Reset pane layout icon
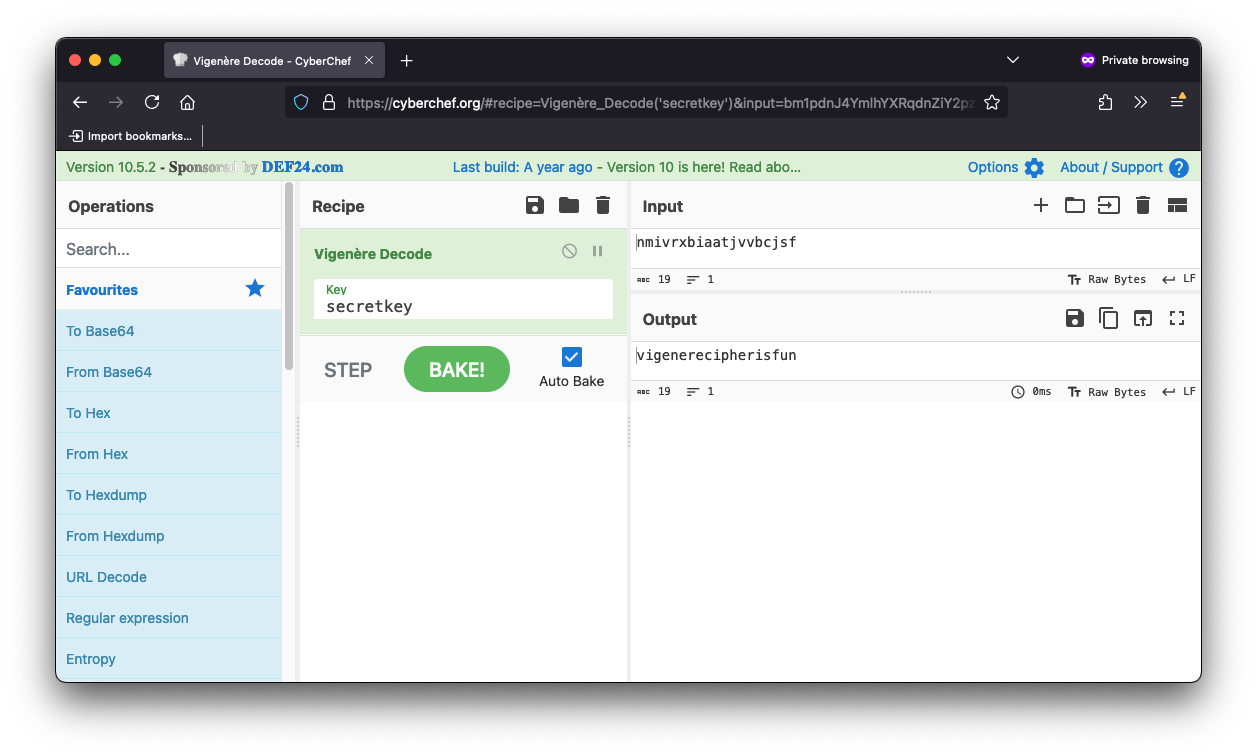The height and width of the screenshot is (756, 1257). tap(1177, 206)
